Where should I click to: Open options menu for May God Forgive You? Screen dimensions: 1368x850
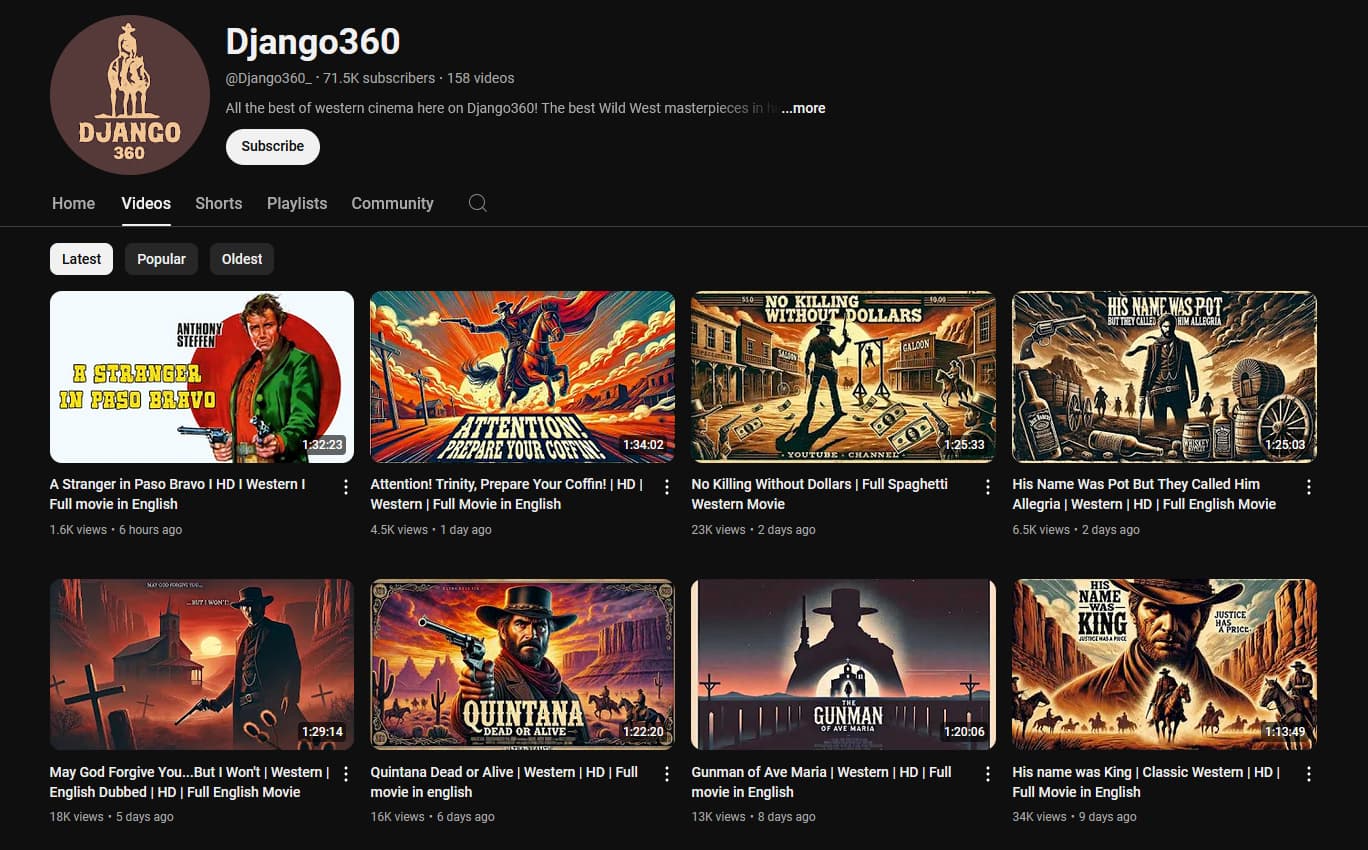[x=346, y=774]
